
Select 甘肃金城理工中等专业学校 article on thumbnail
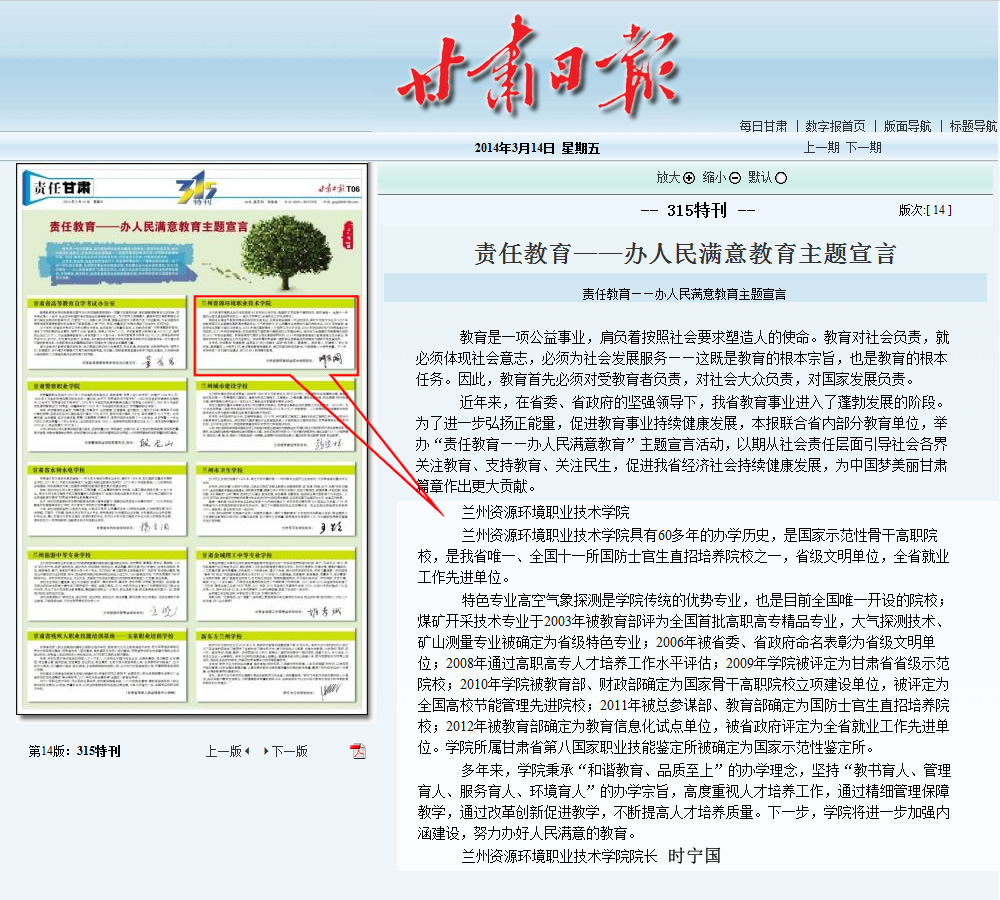(x=276, y=586)
